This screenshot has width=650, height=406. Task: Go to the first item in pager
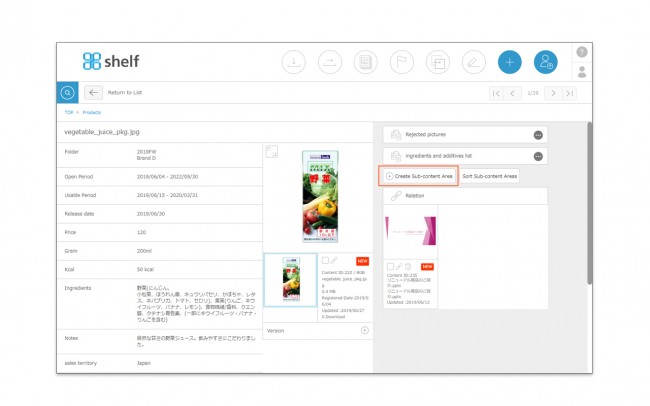[496, 93]
